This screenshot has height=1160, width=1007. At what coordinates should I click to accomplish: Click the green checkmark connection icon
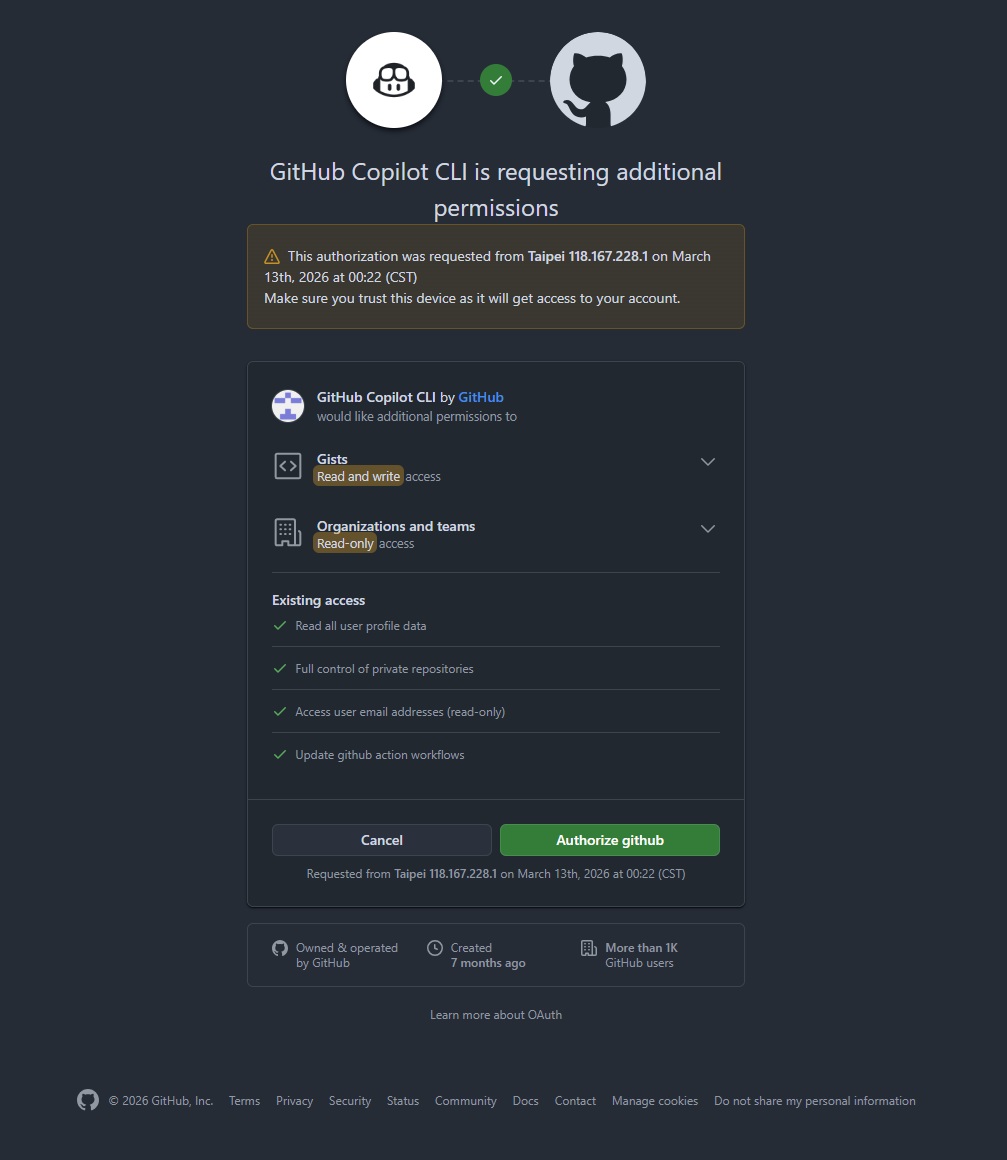(x=496, y=80)
